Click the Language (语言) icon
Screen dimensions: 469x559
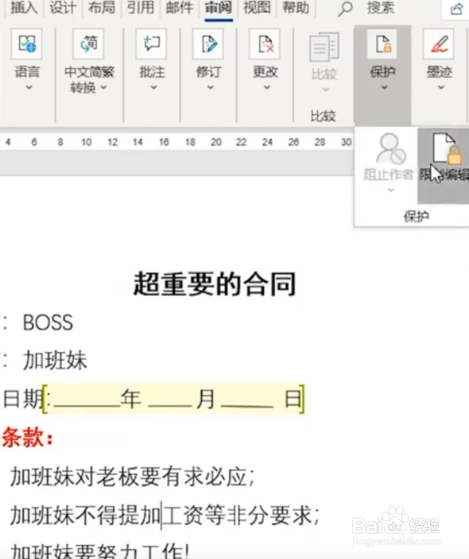coord(27,44)
